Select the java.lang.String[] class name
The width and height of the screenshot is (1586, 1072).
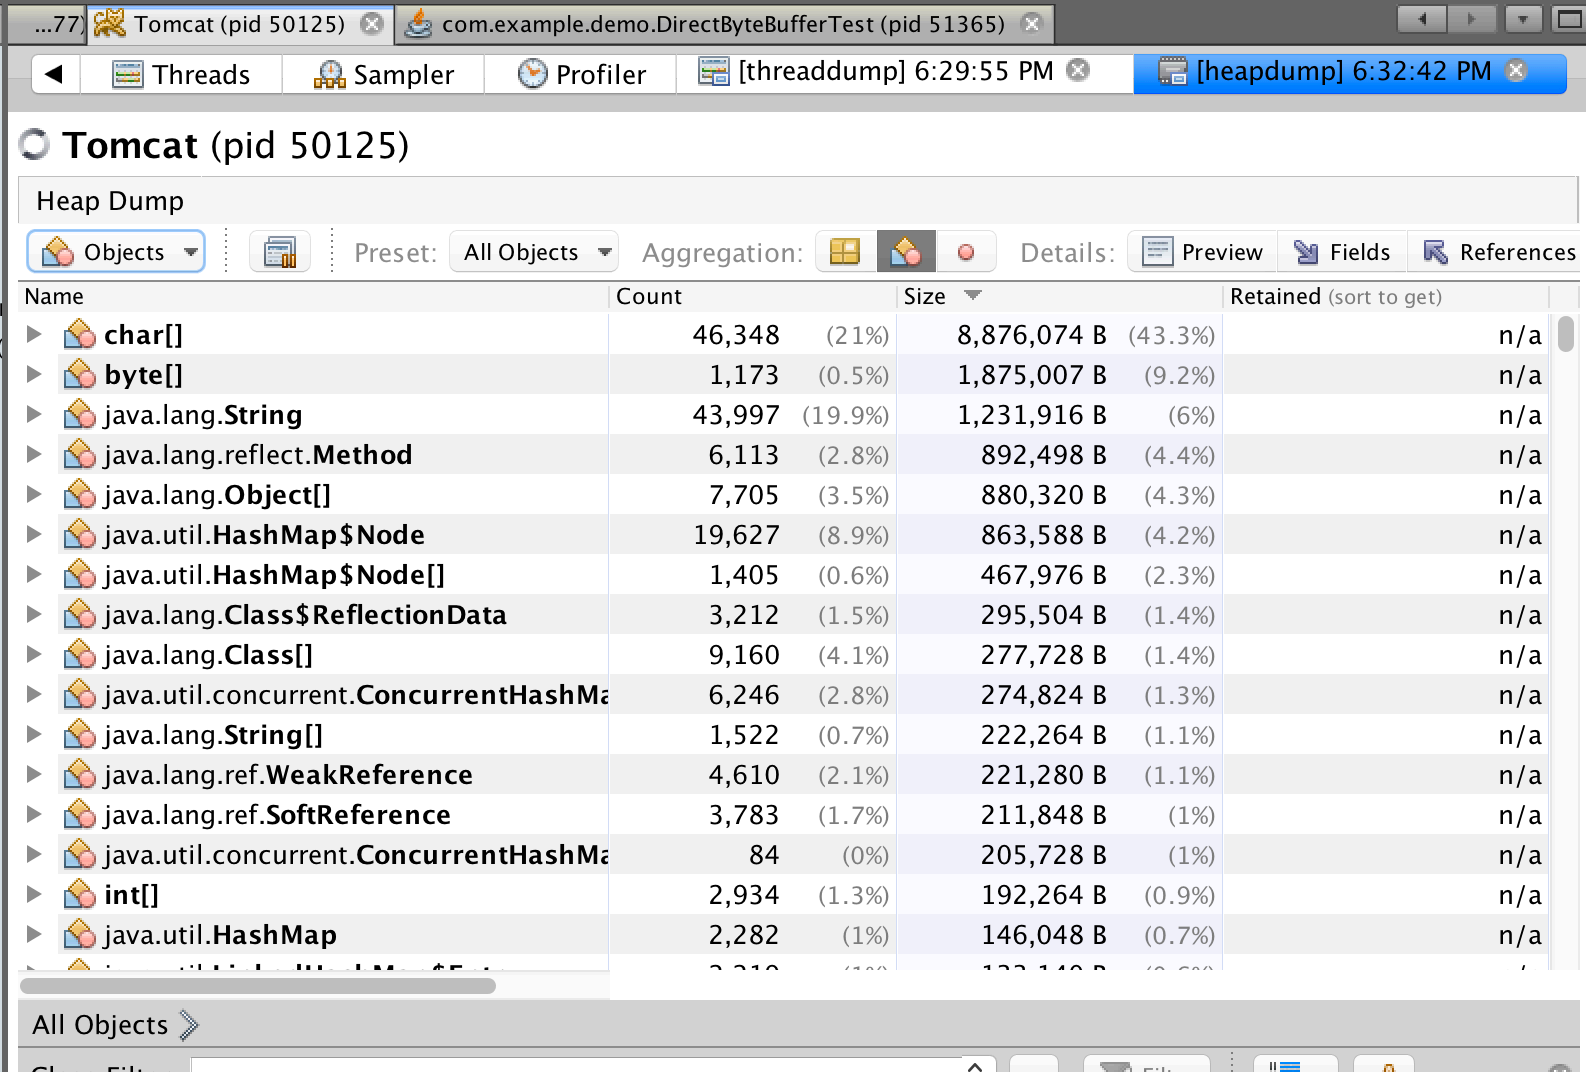[213, 735]
